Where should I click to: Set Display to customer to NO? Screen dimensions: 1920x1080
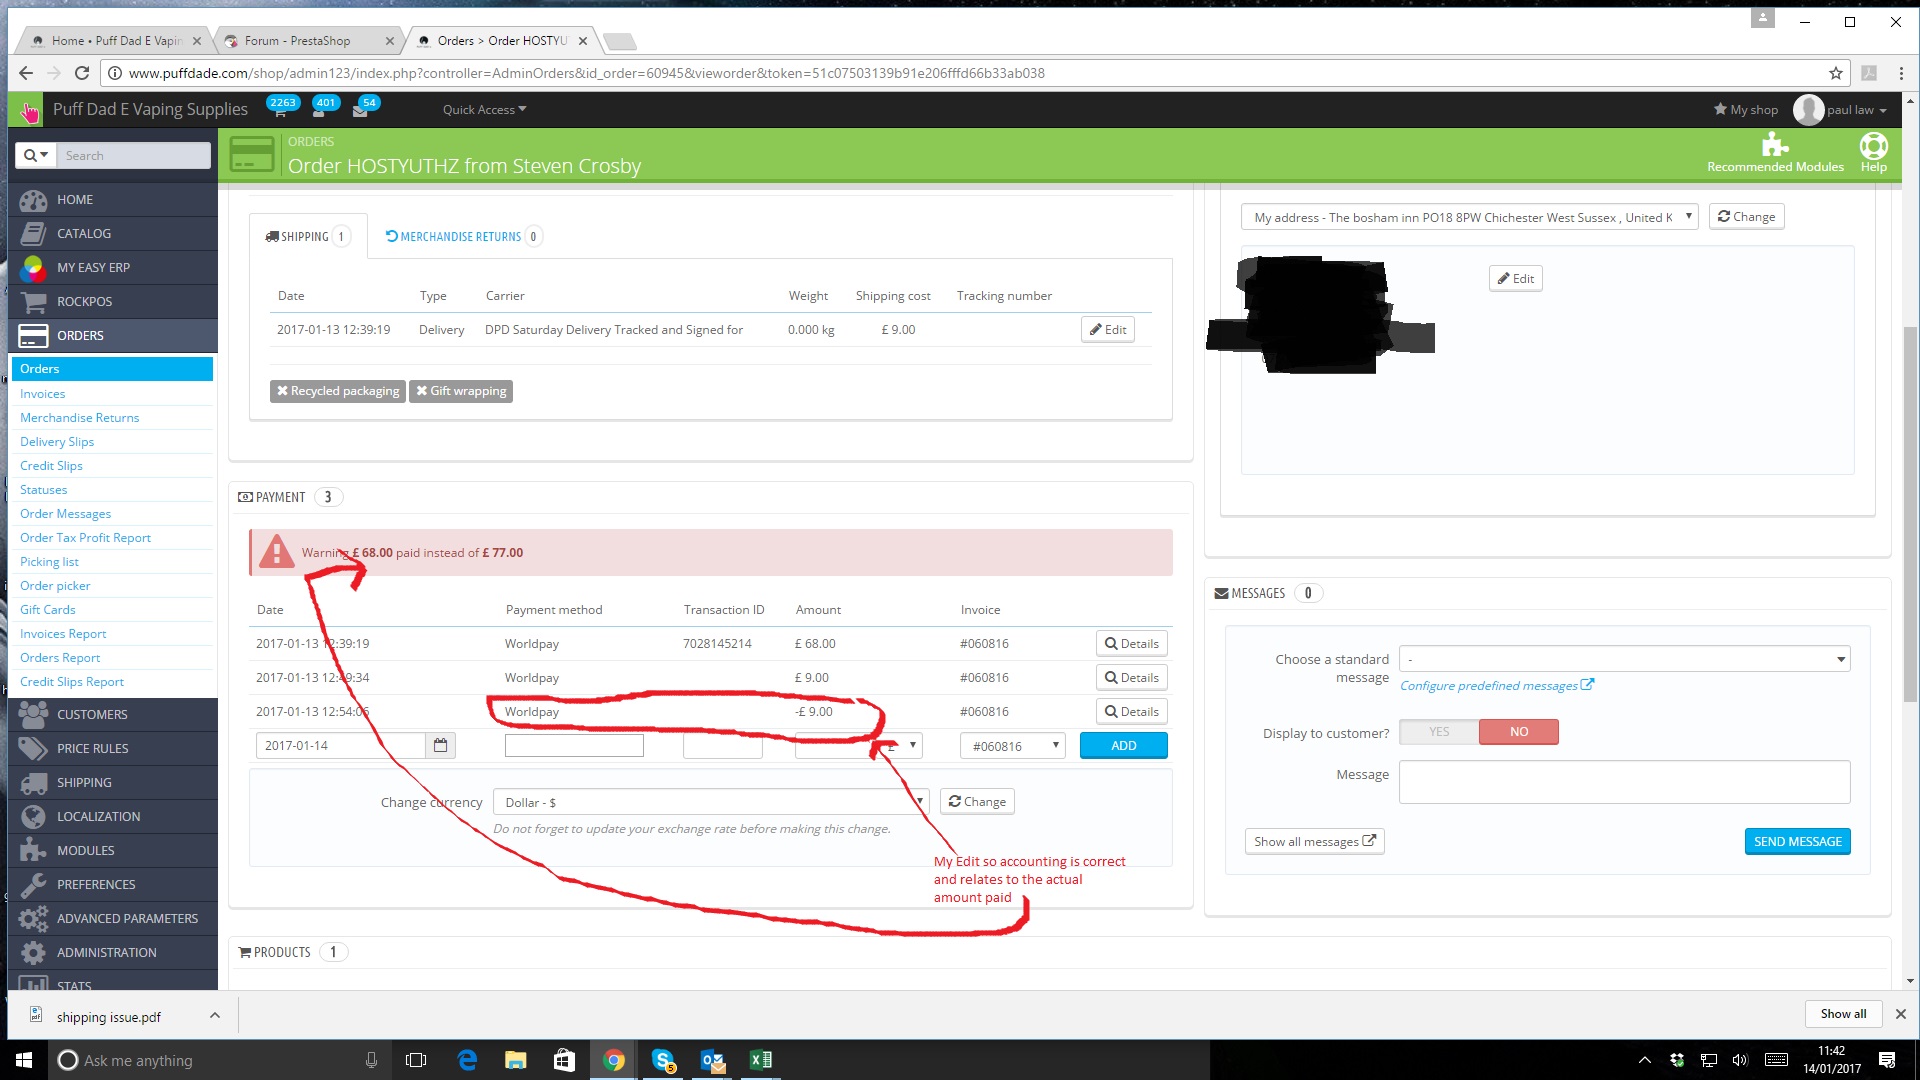point(1518,732)
